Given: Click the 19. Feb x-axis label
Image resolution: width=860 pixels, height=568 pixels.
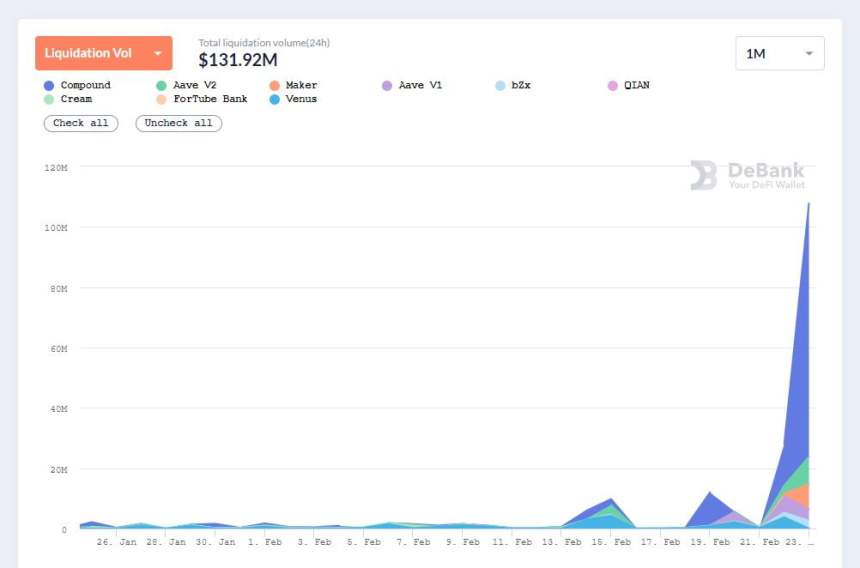Looking at the screenshot, I should click(710, 542).
